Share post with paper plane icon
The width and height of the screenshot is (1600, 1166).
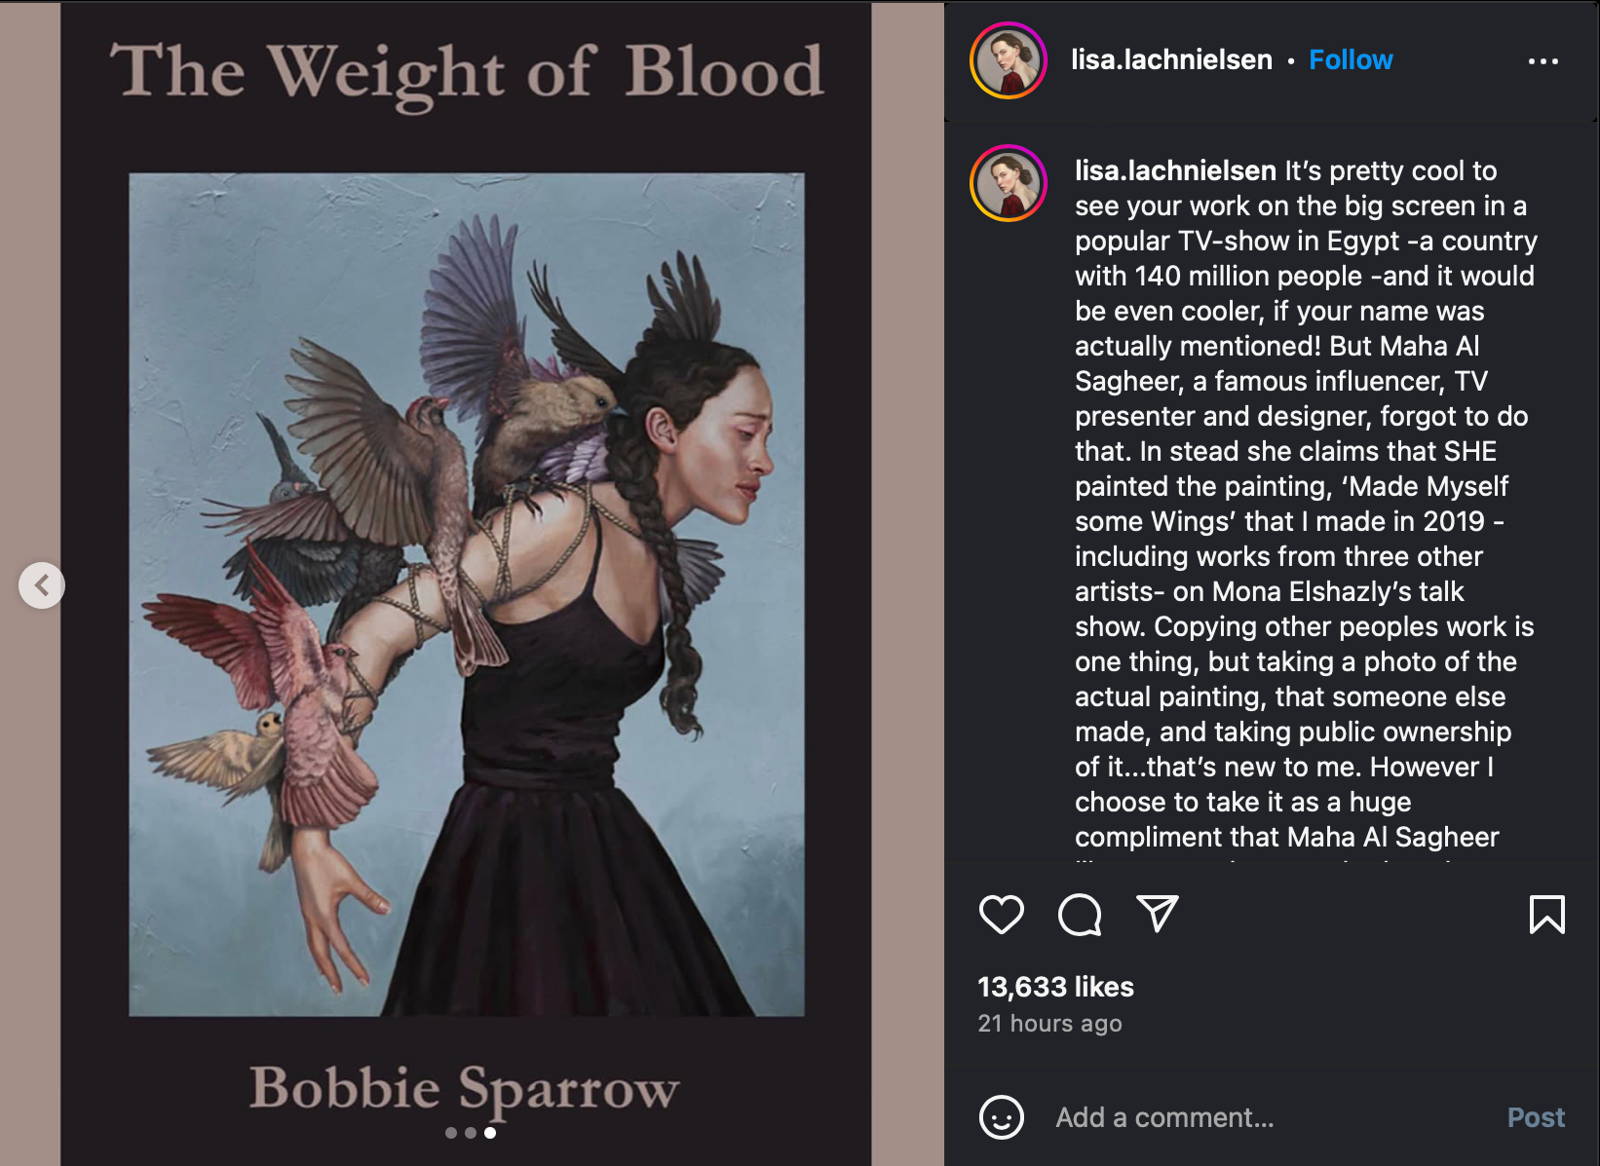1157,913
